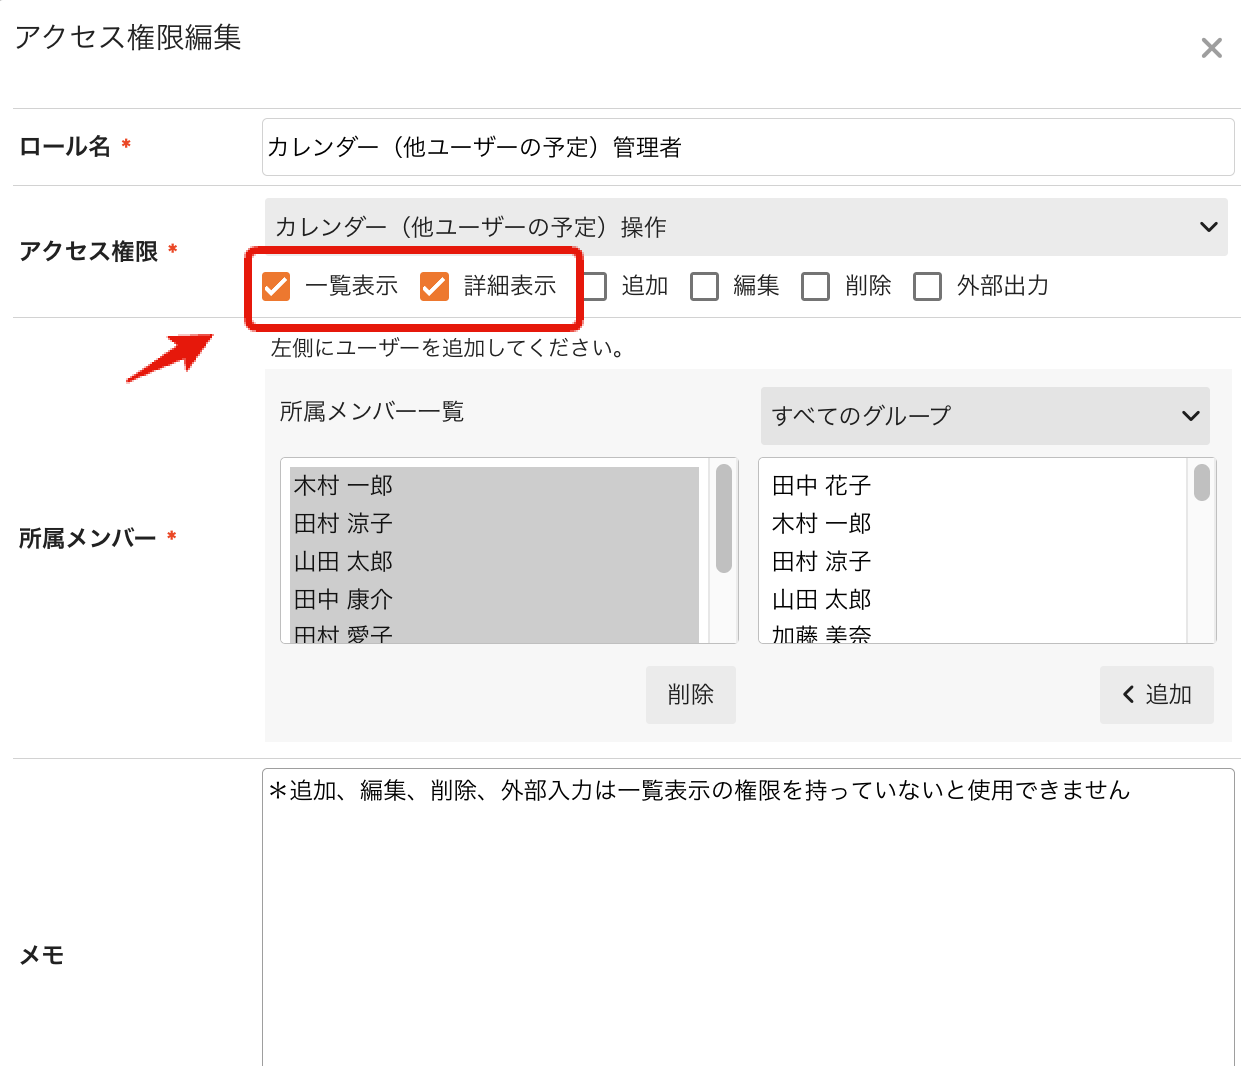Click the scrollbar of assigned members list

(x=724, y=520)
